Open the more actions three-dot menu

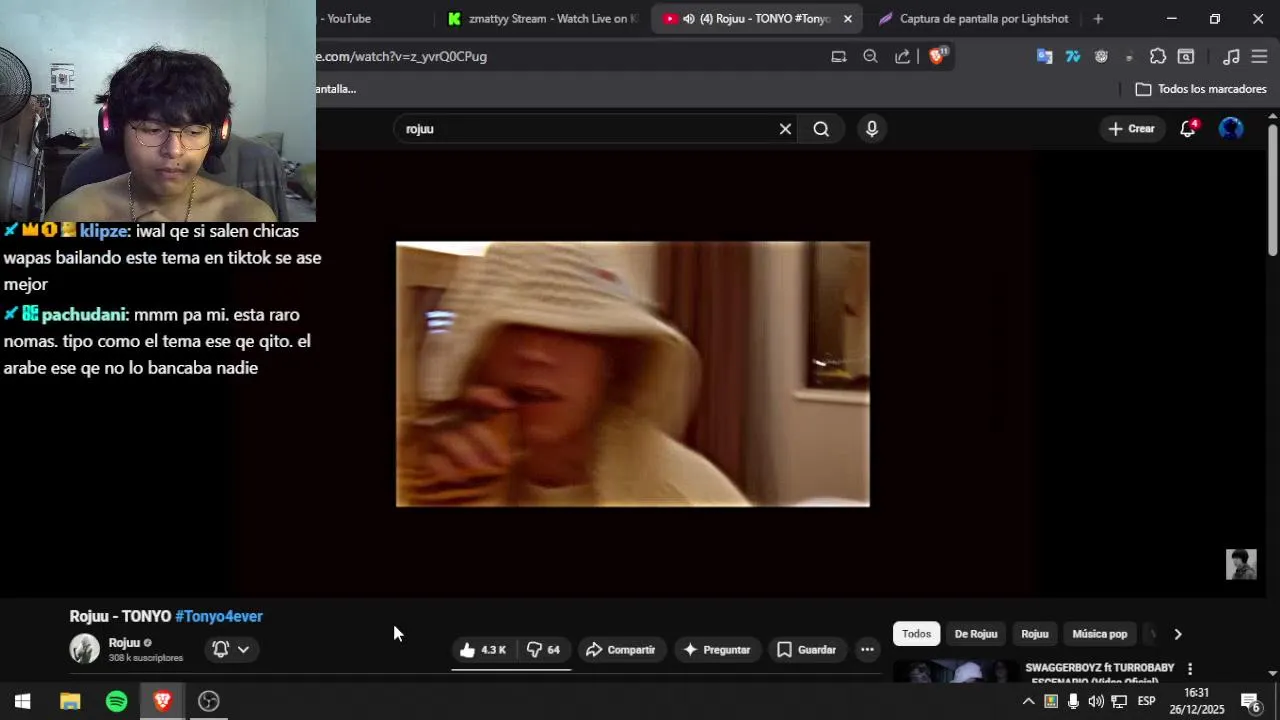coord(867,650)
